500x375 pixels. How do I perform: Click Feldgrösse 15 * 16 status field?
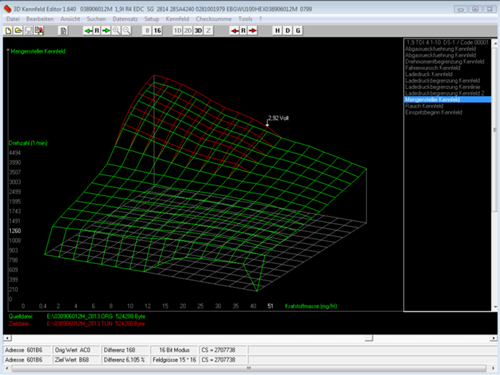coord(174,360)
